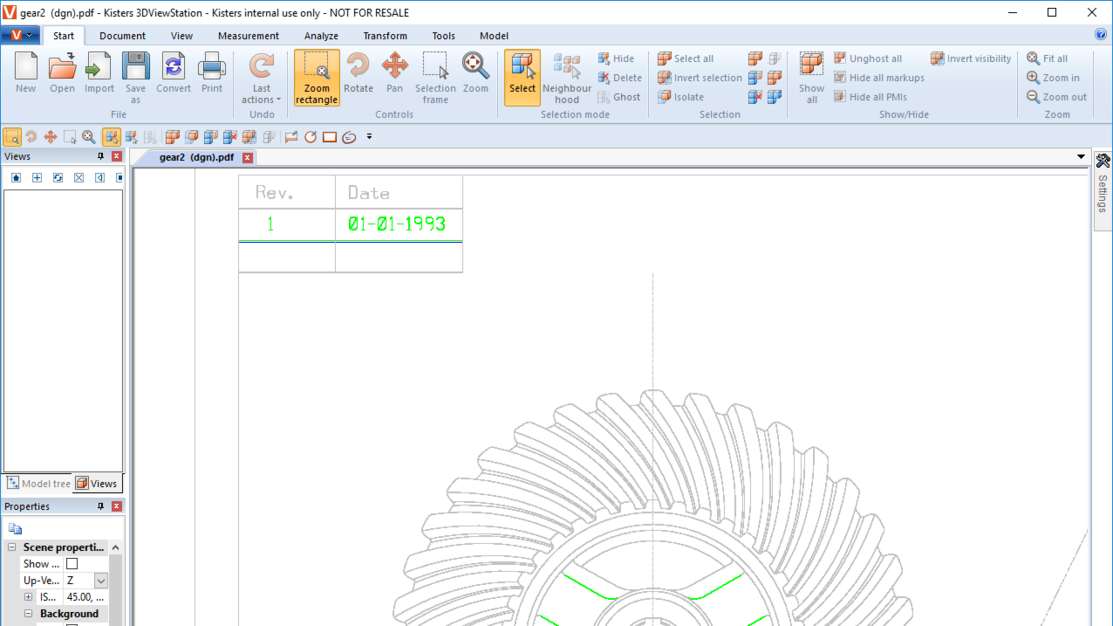Collapse the Scene properties section
Screen dimensions: 1113x626
12,547
